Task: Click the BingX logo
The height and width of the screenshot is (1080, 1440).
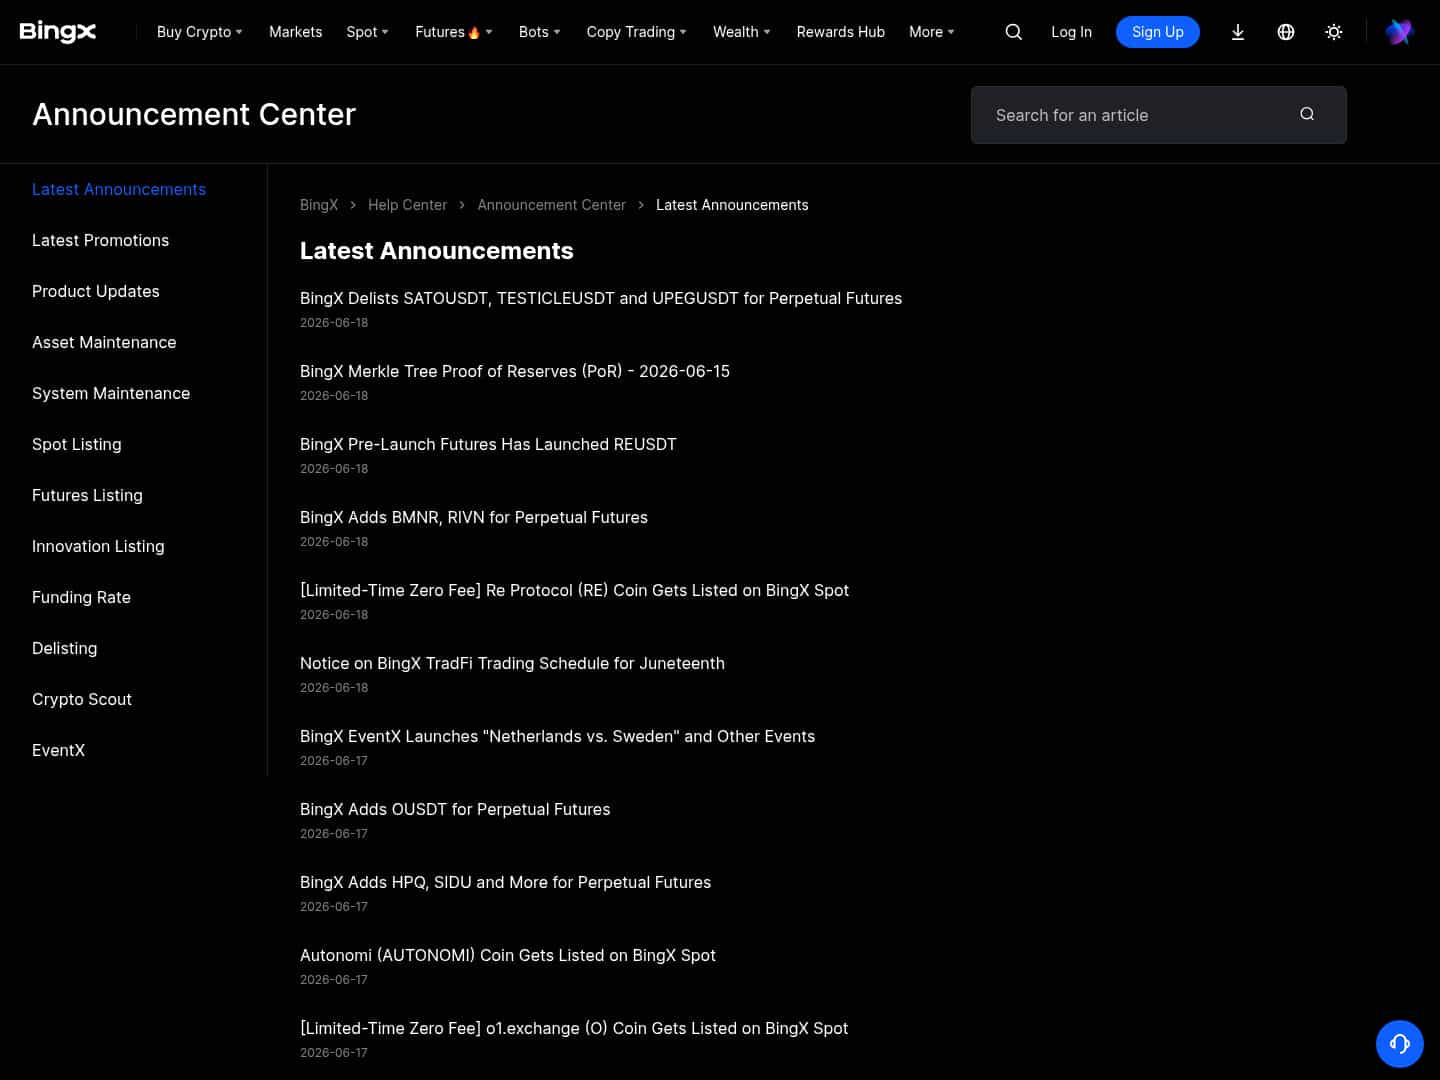Action: click(58, 32)
